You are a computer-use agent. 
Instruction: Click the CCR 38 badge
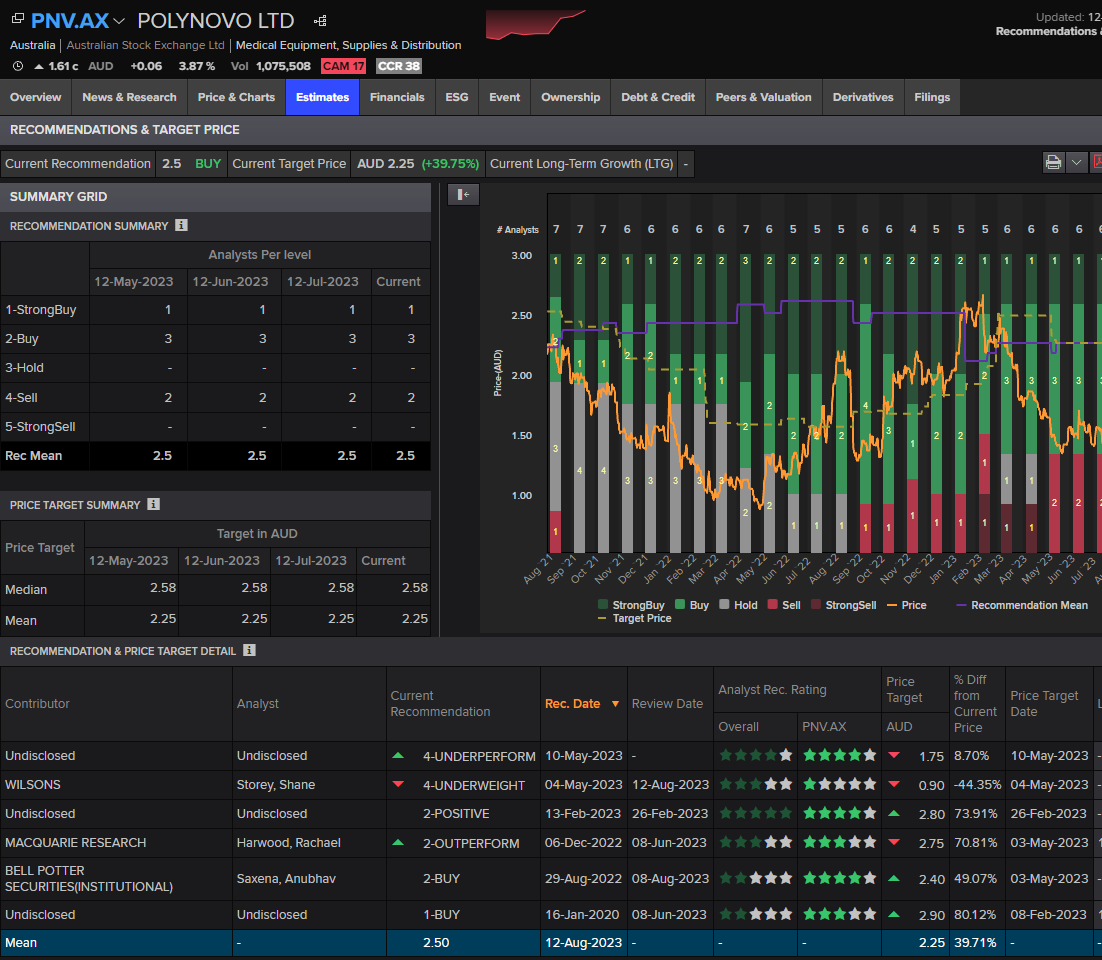coord(398,66)
